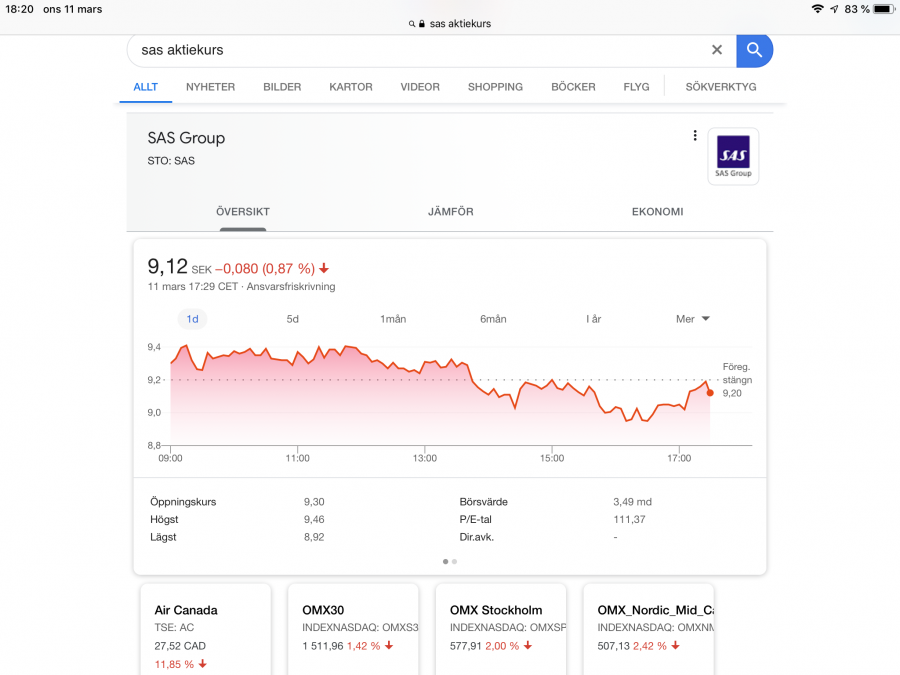Click in the search input field
The width and height of the screenshot is (900, 675).
pos(420,50)
